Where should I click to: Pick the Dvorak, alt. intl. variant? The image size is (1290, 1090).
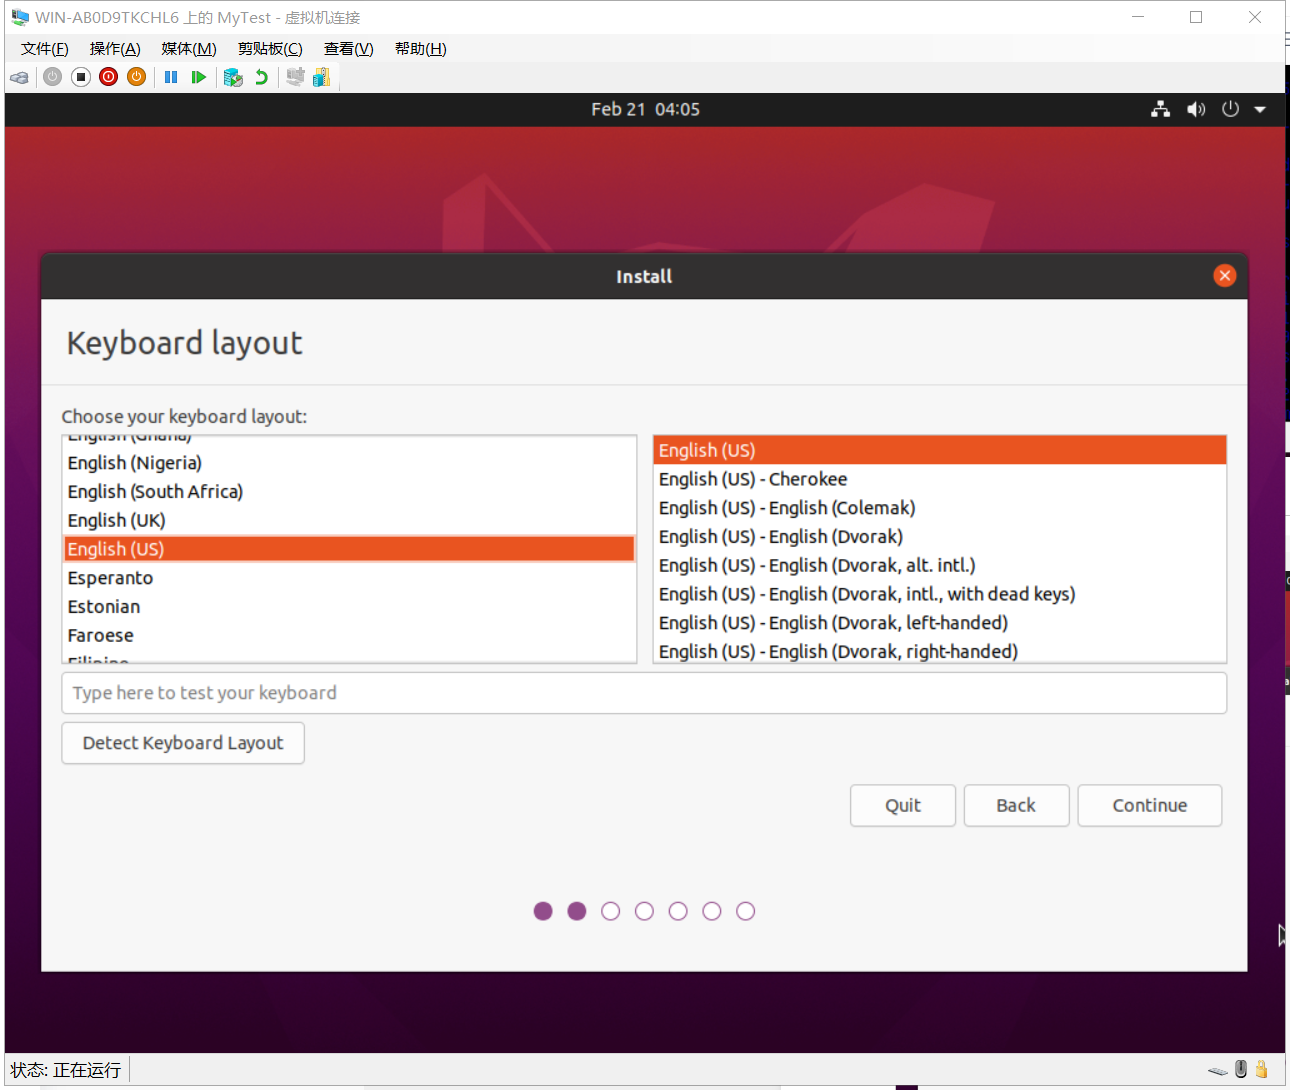coord(940,566)
